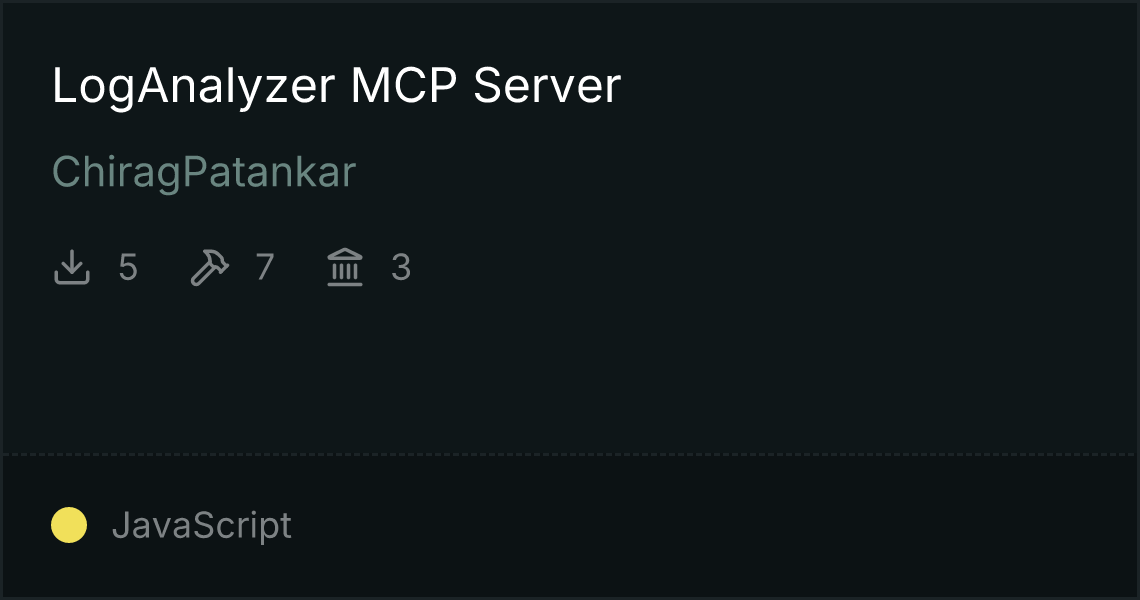Click the word Server in the title

pos(547,86)
